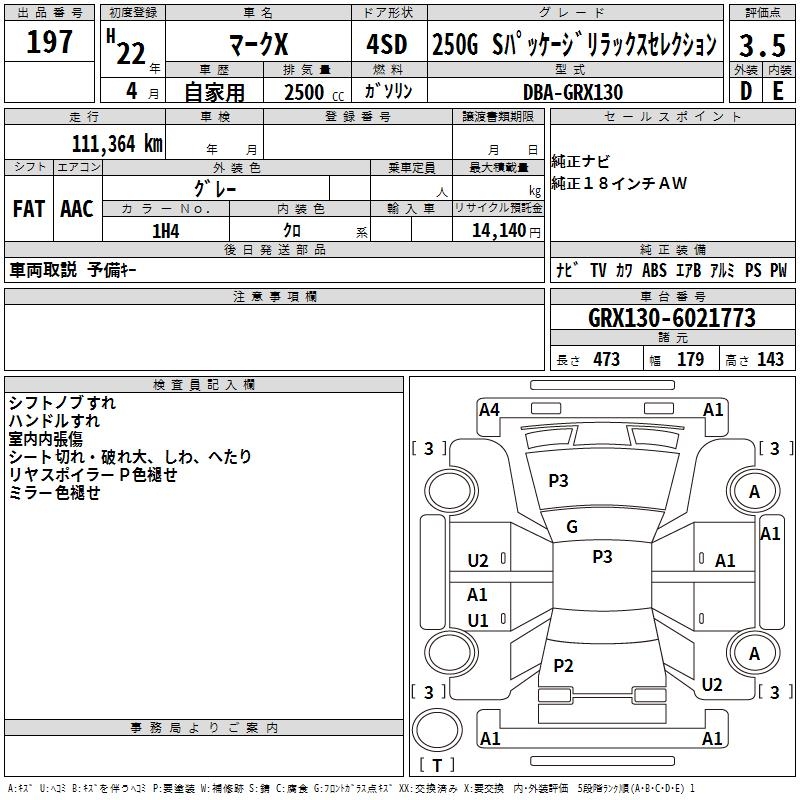This screenshot has height=800, width=800.
Task: Select the mileage value 111,364 km
Action: coord(116,143)
